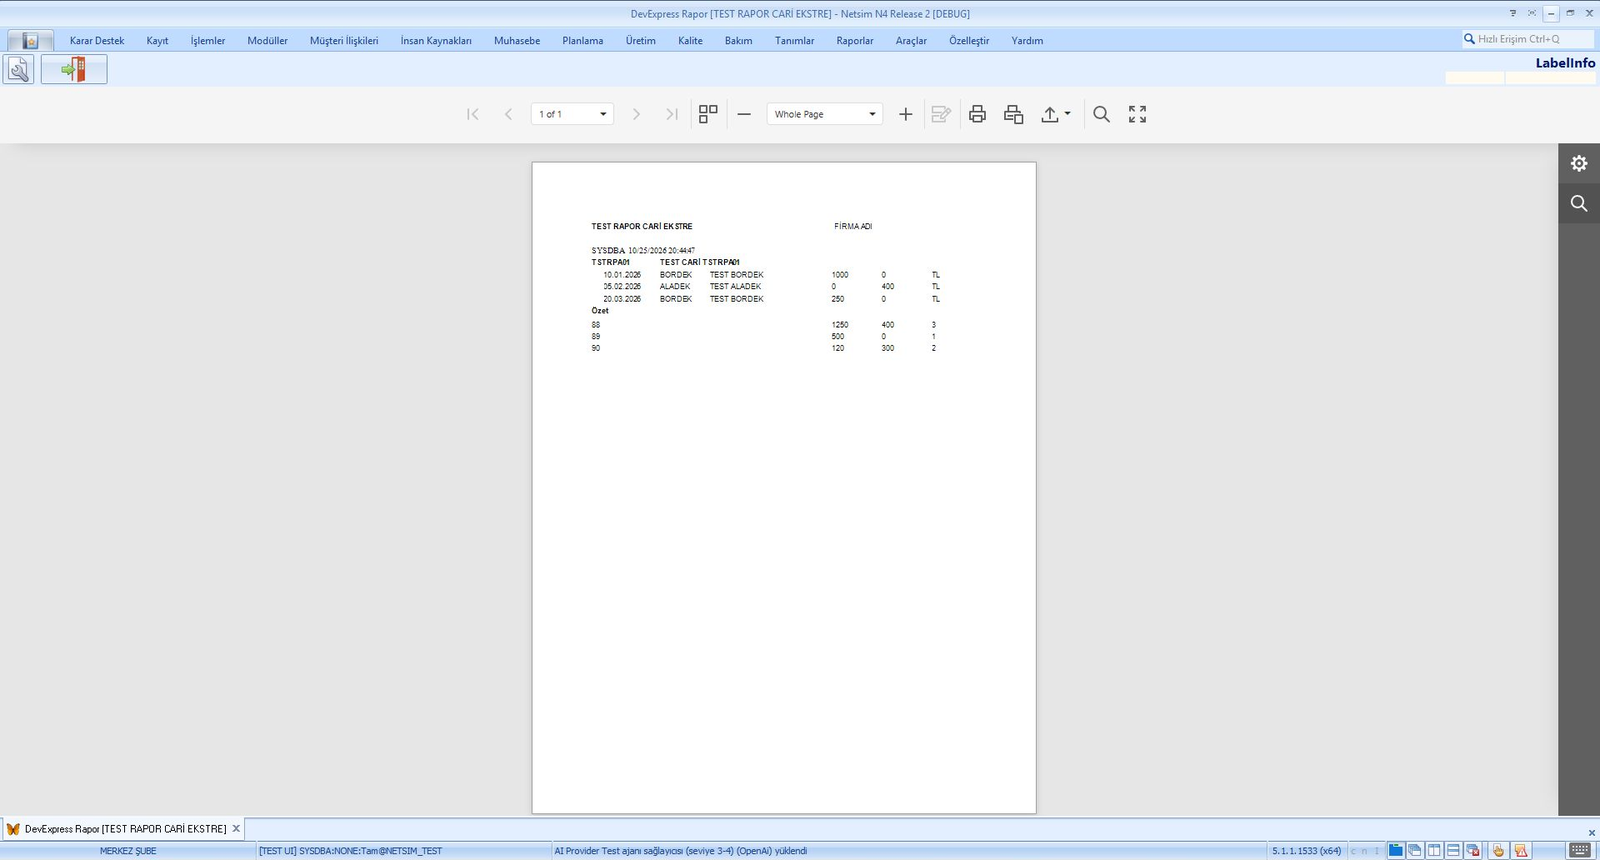Screen dimensions: 1600x860
Task: Open search using the toolbar magnifier
Action: pos(1101,114)
